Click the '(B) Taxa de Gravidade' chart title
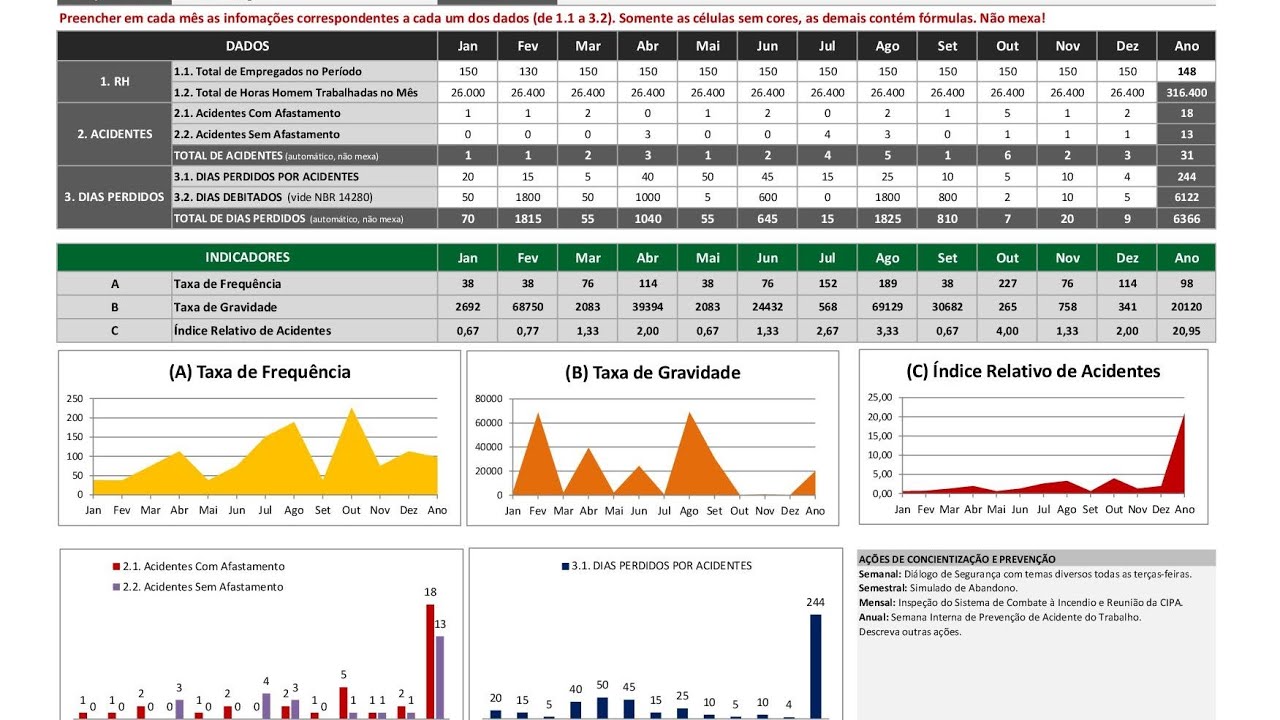Screen dimensions: 1280x720 [x=653, y=373]
